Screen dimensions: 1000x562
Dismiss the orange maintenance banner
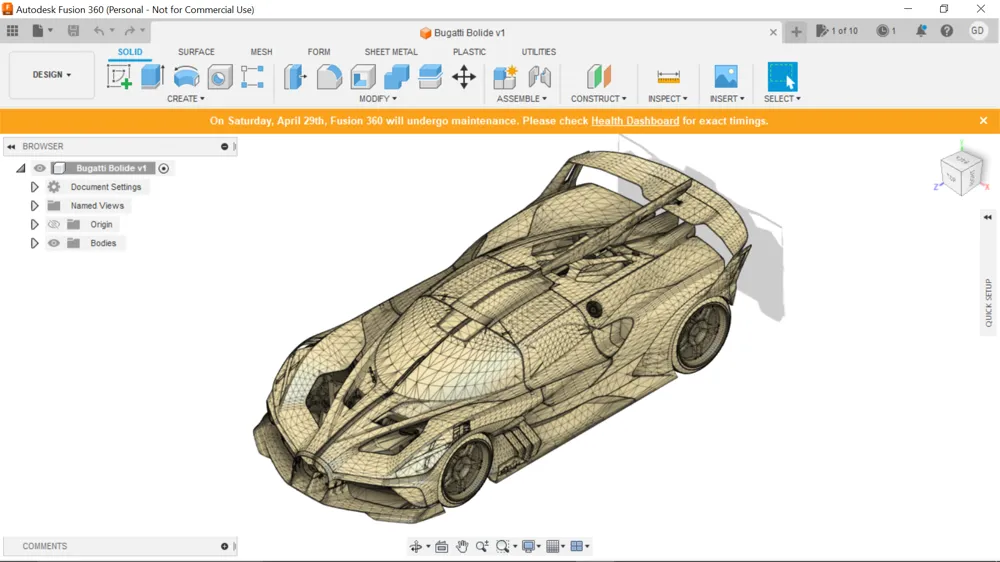pyautogui.click(x=983, y=121)
